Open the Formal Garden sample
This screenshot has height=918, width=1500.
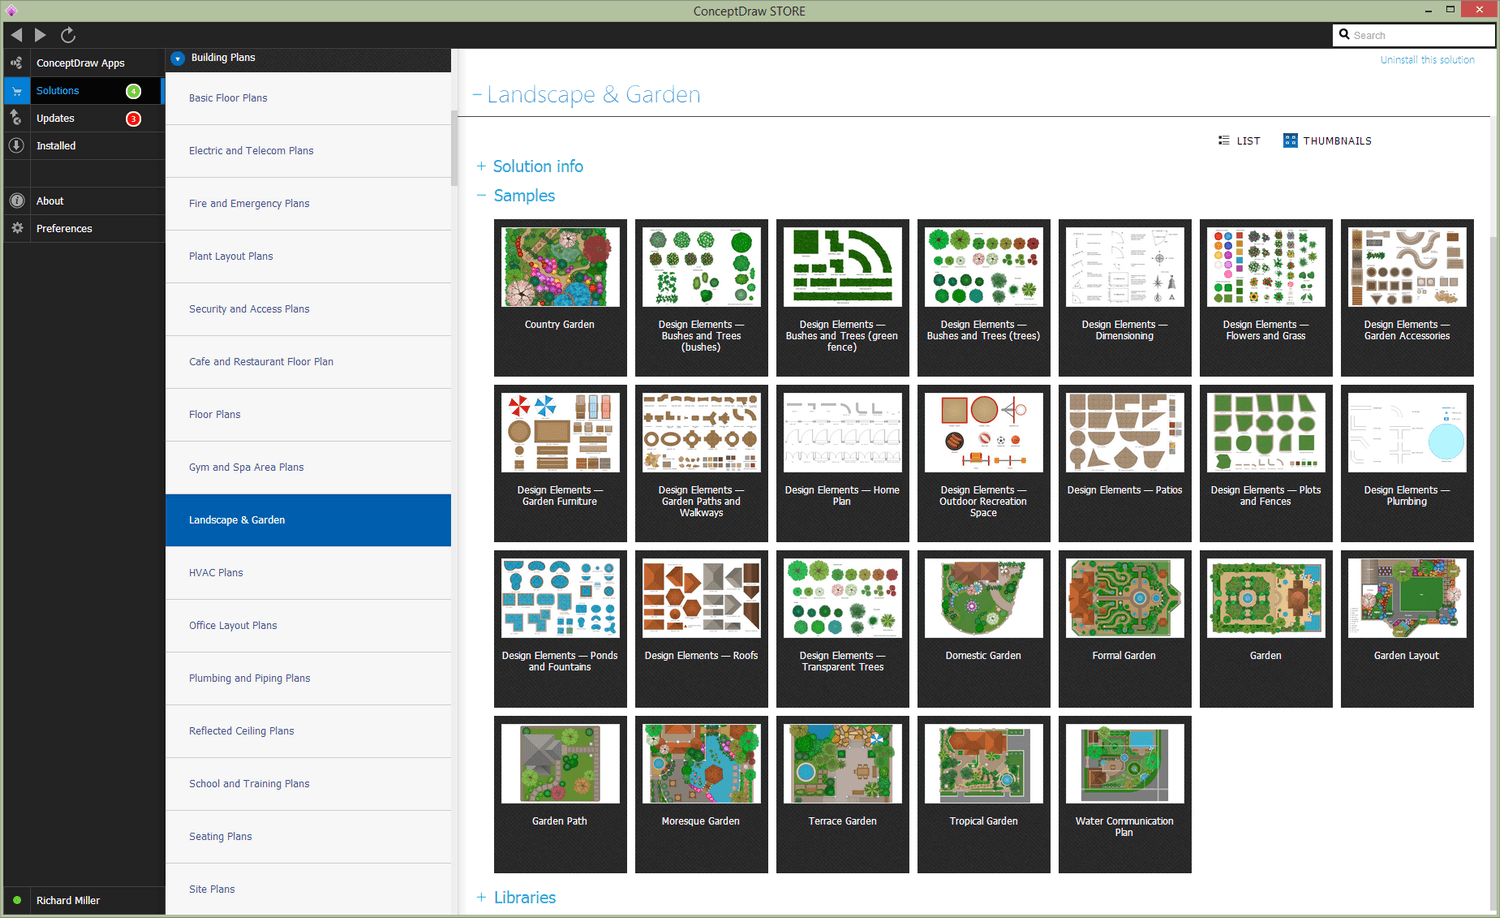(x=1124, y=629)
